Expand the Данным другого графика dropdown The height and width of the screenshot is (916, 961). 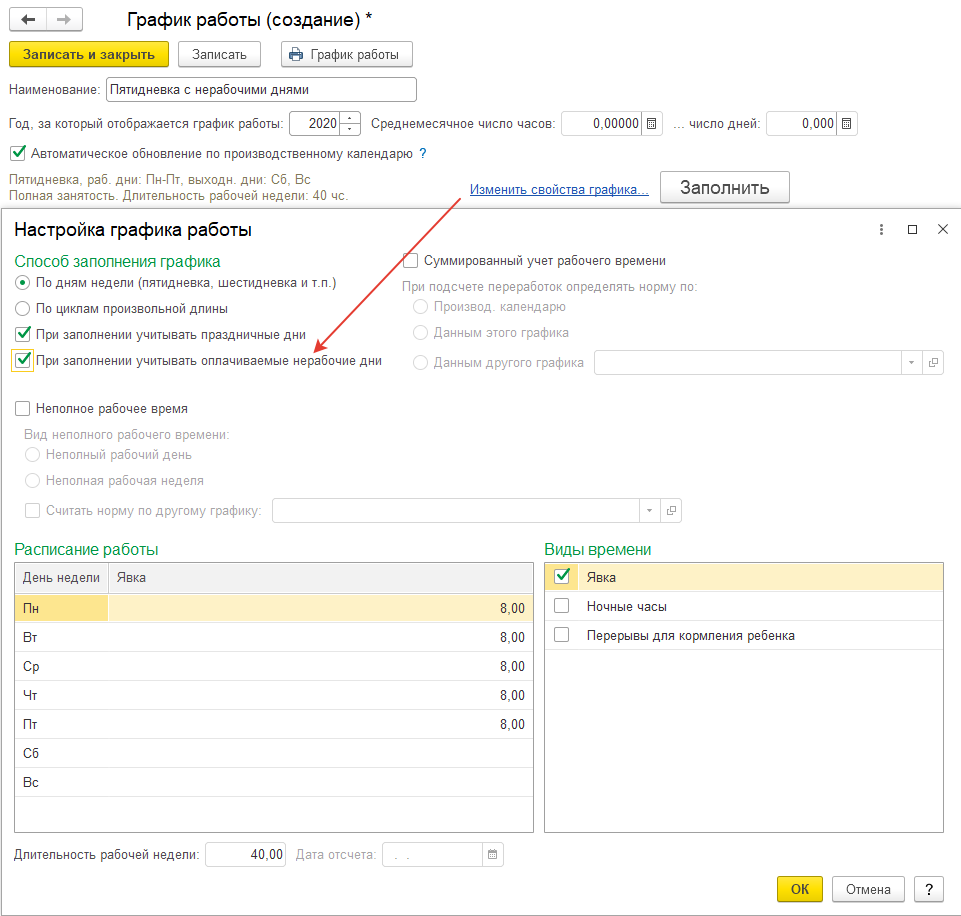(911, 363)
